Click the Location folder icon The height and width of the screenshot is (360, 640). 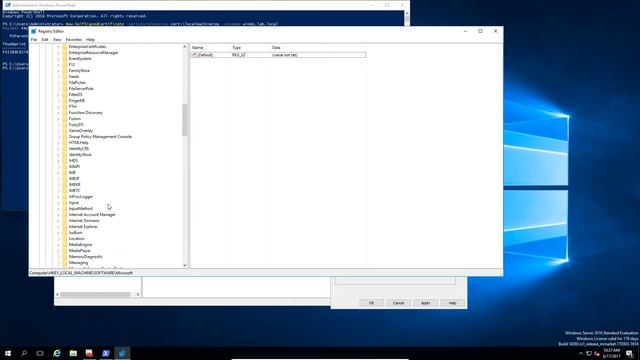pos(64,238)
